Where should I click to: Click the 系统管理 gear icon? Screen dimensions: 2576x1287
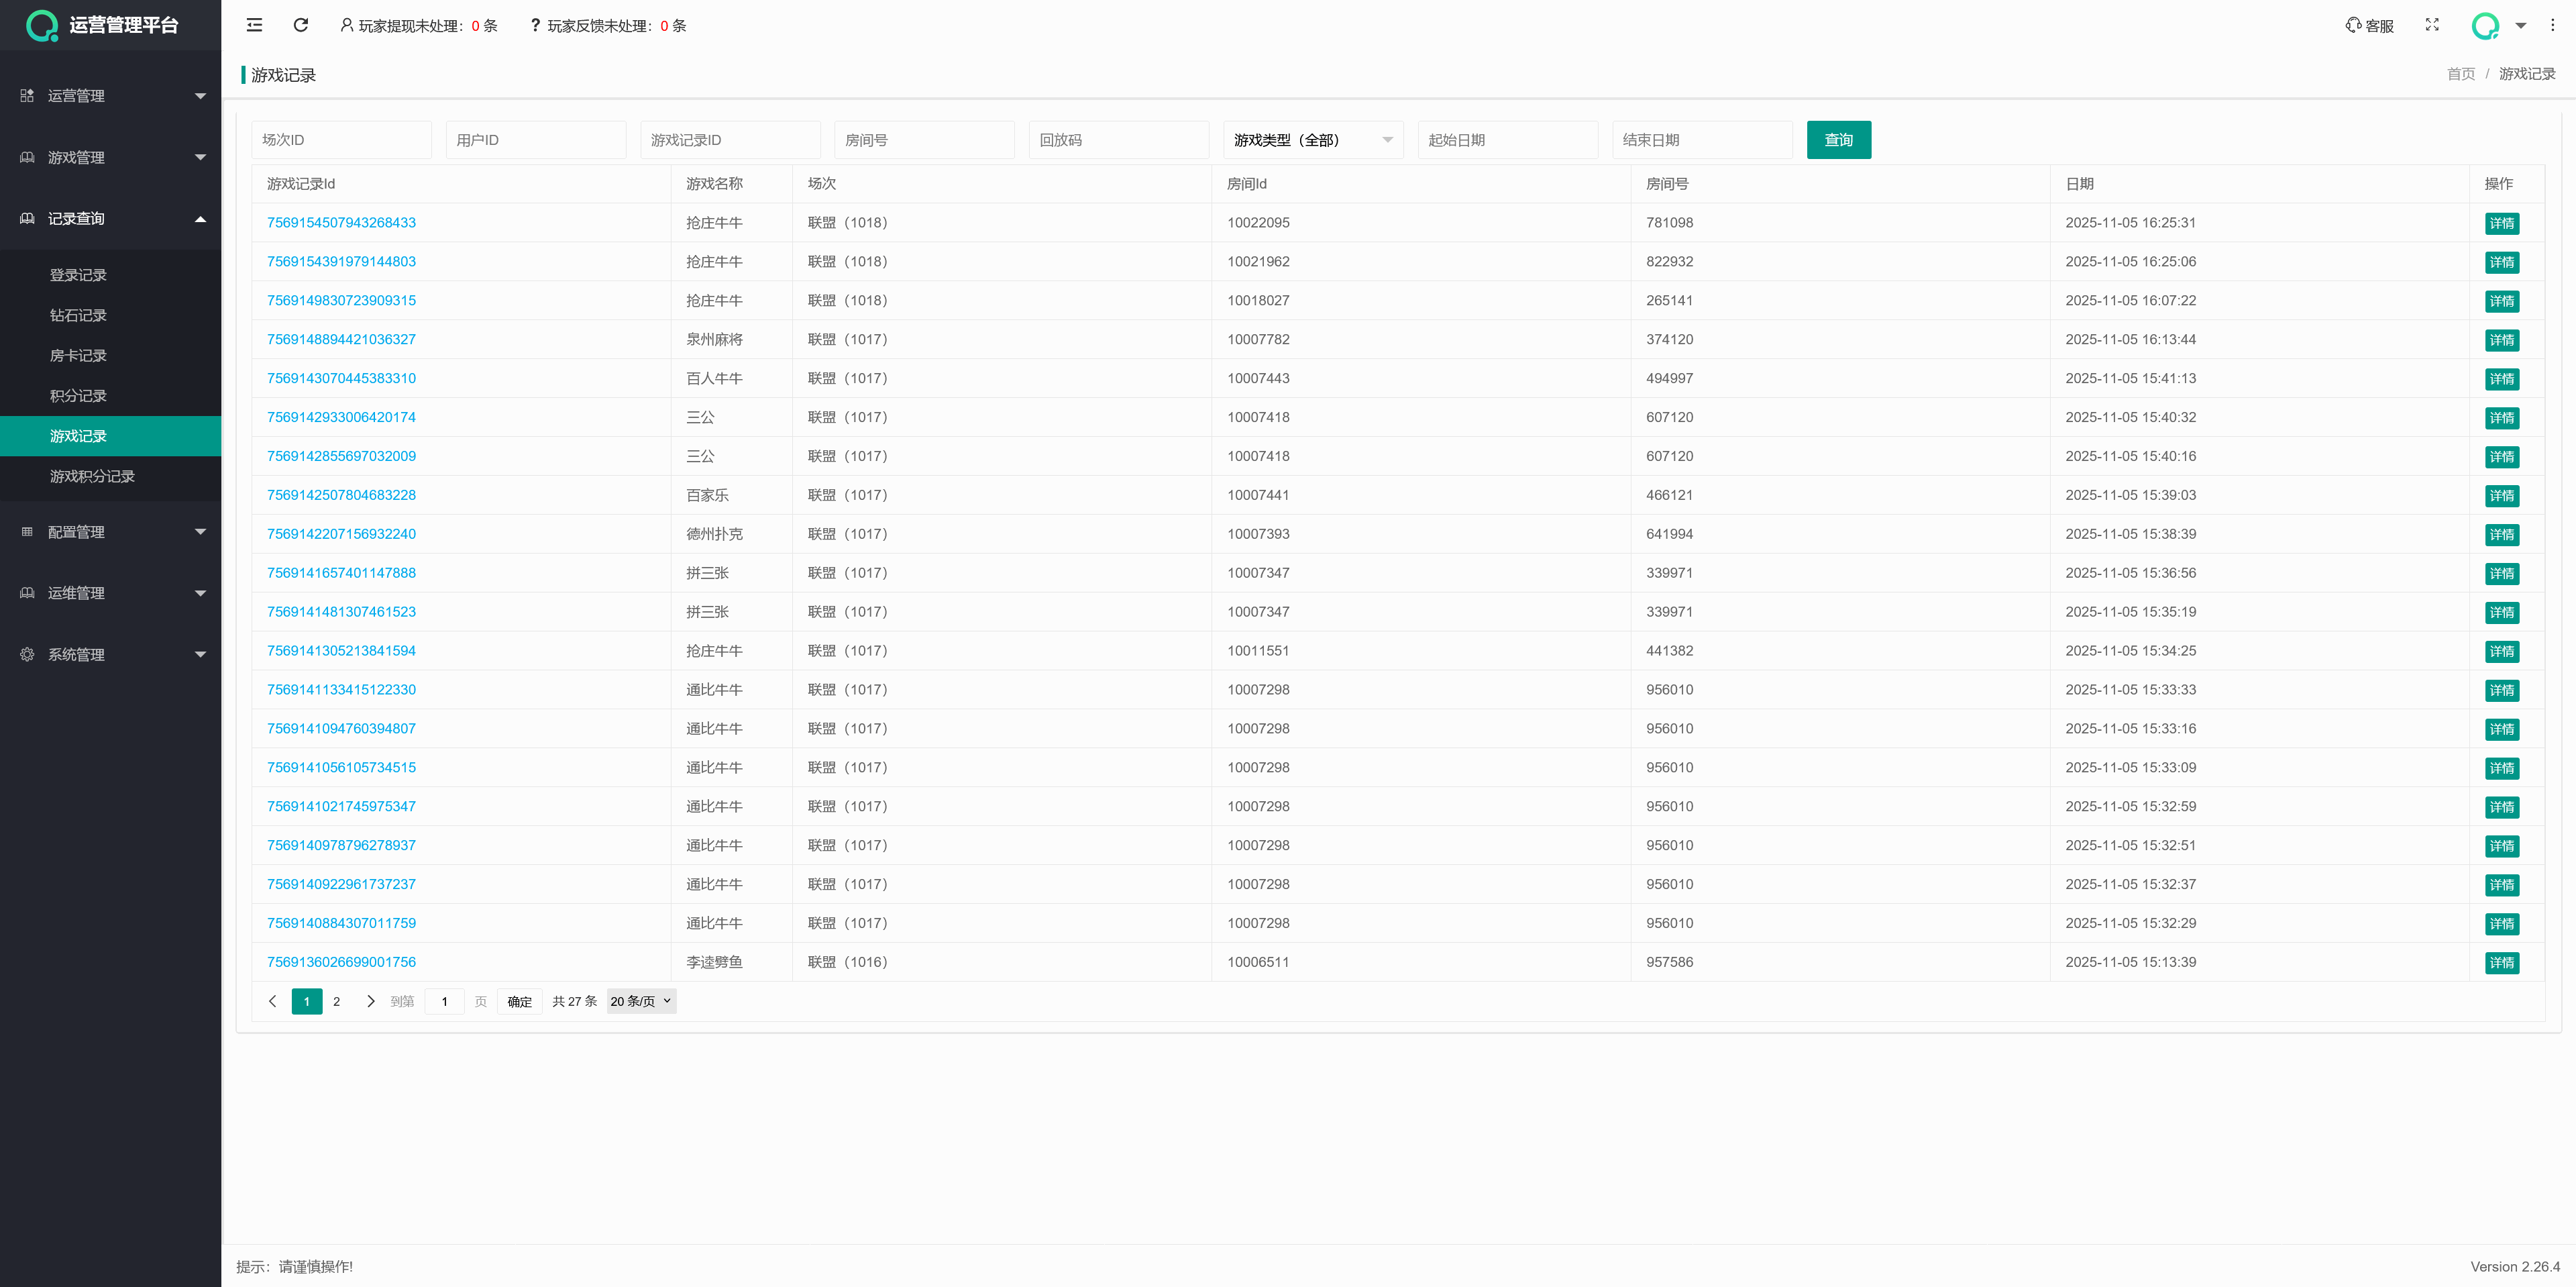coord(27,654)
